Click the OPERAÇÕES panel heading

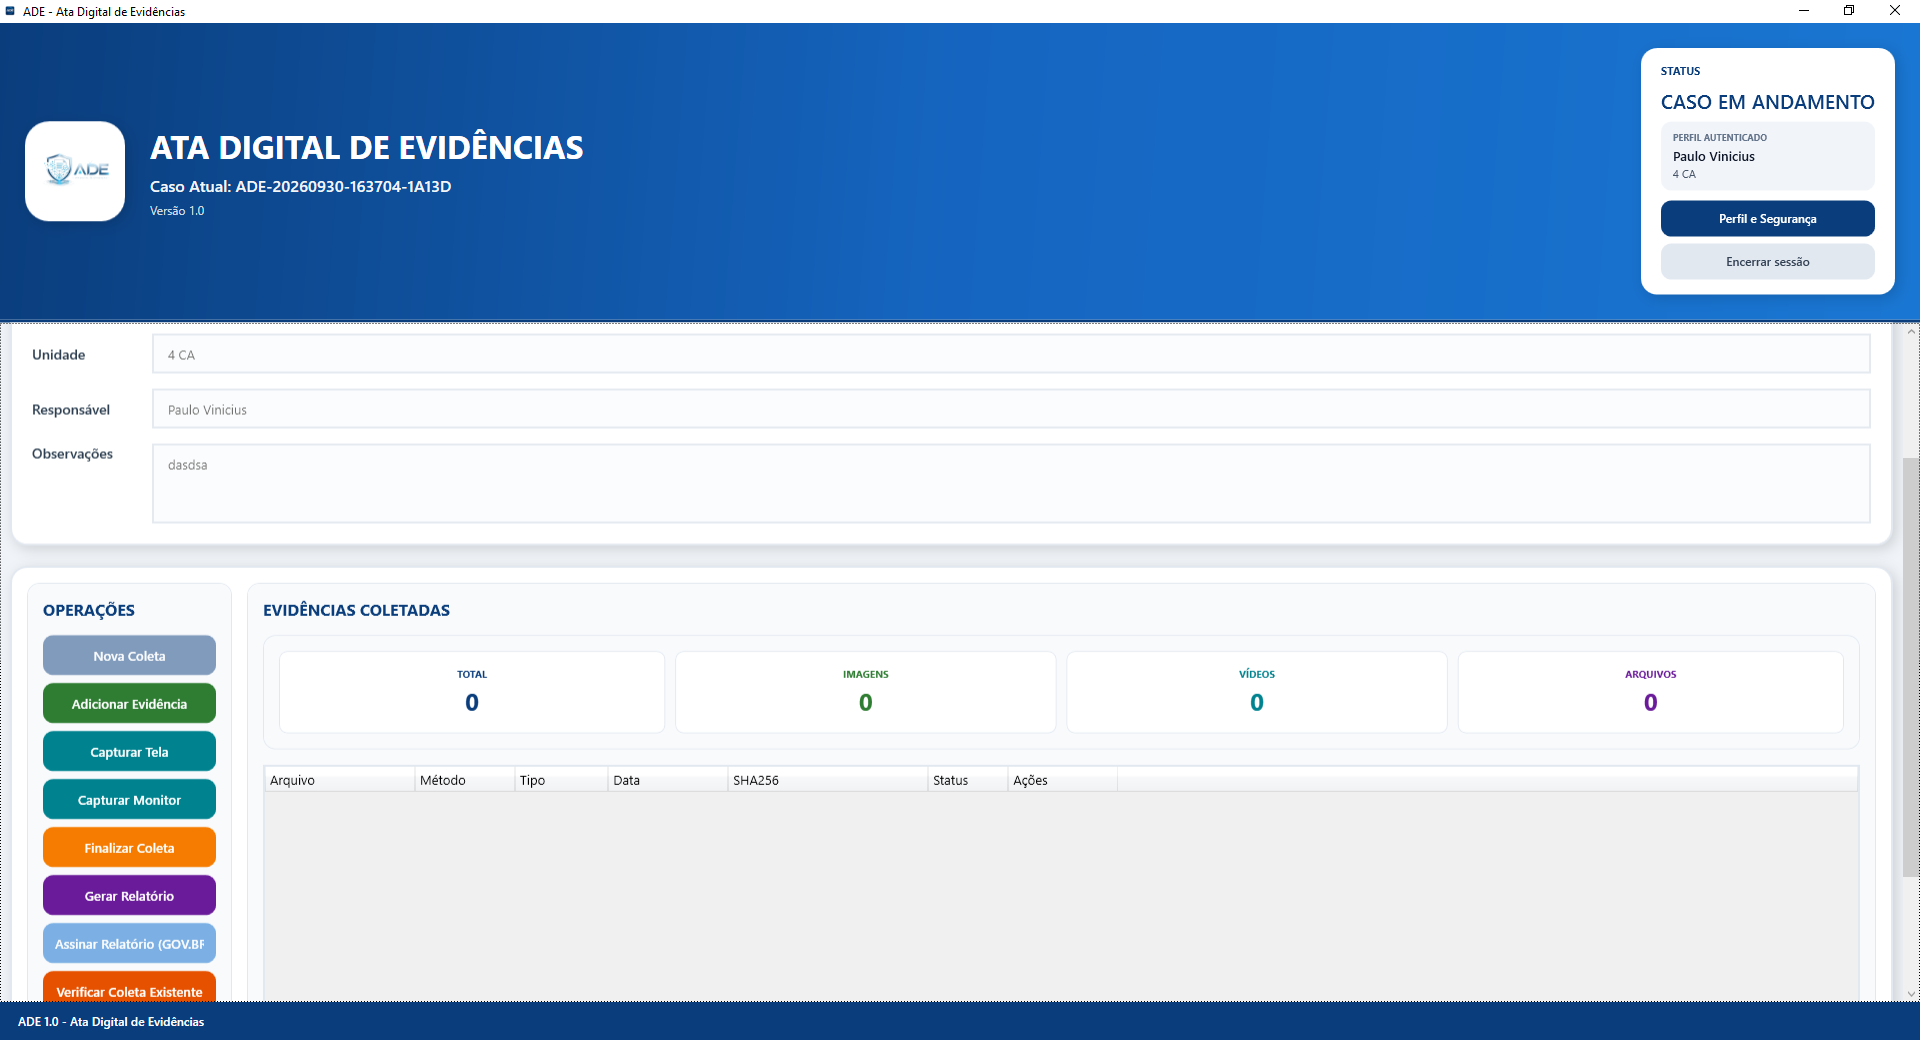89,610
